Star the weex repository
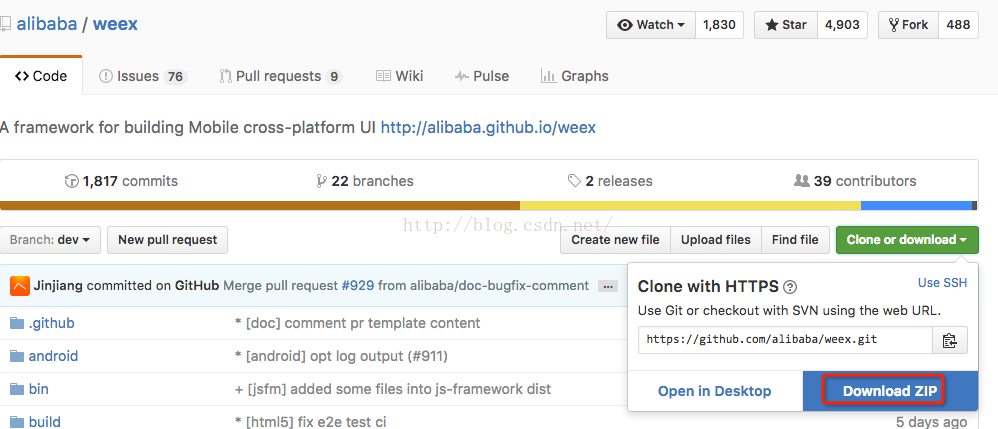The height and width of the screenshot is (429, 998). click(x=786, y=25)
